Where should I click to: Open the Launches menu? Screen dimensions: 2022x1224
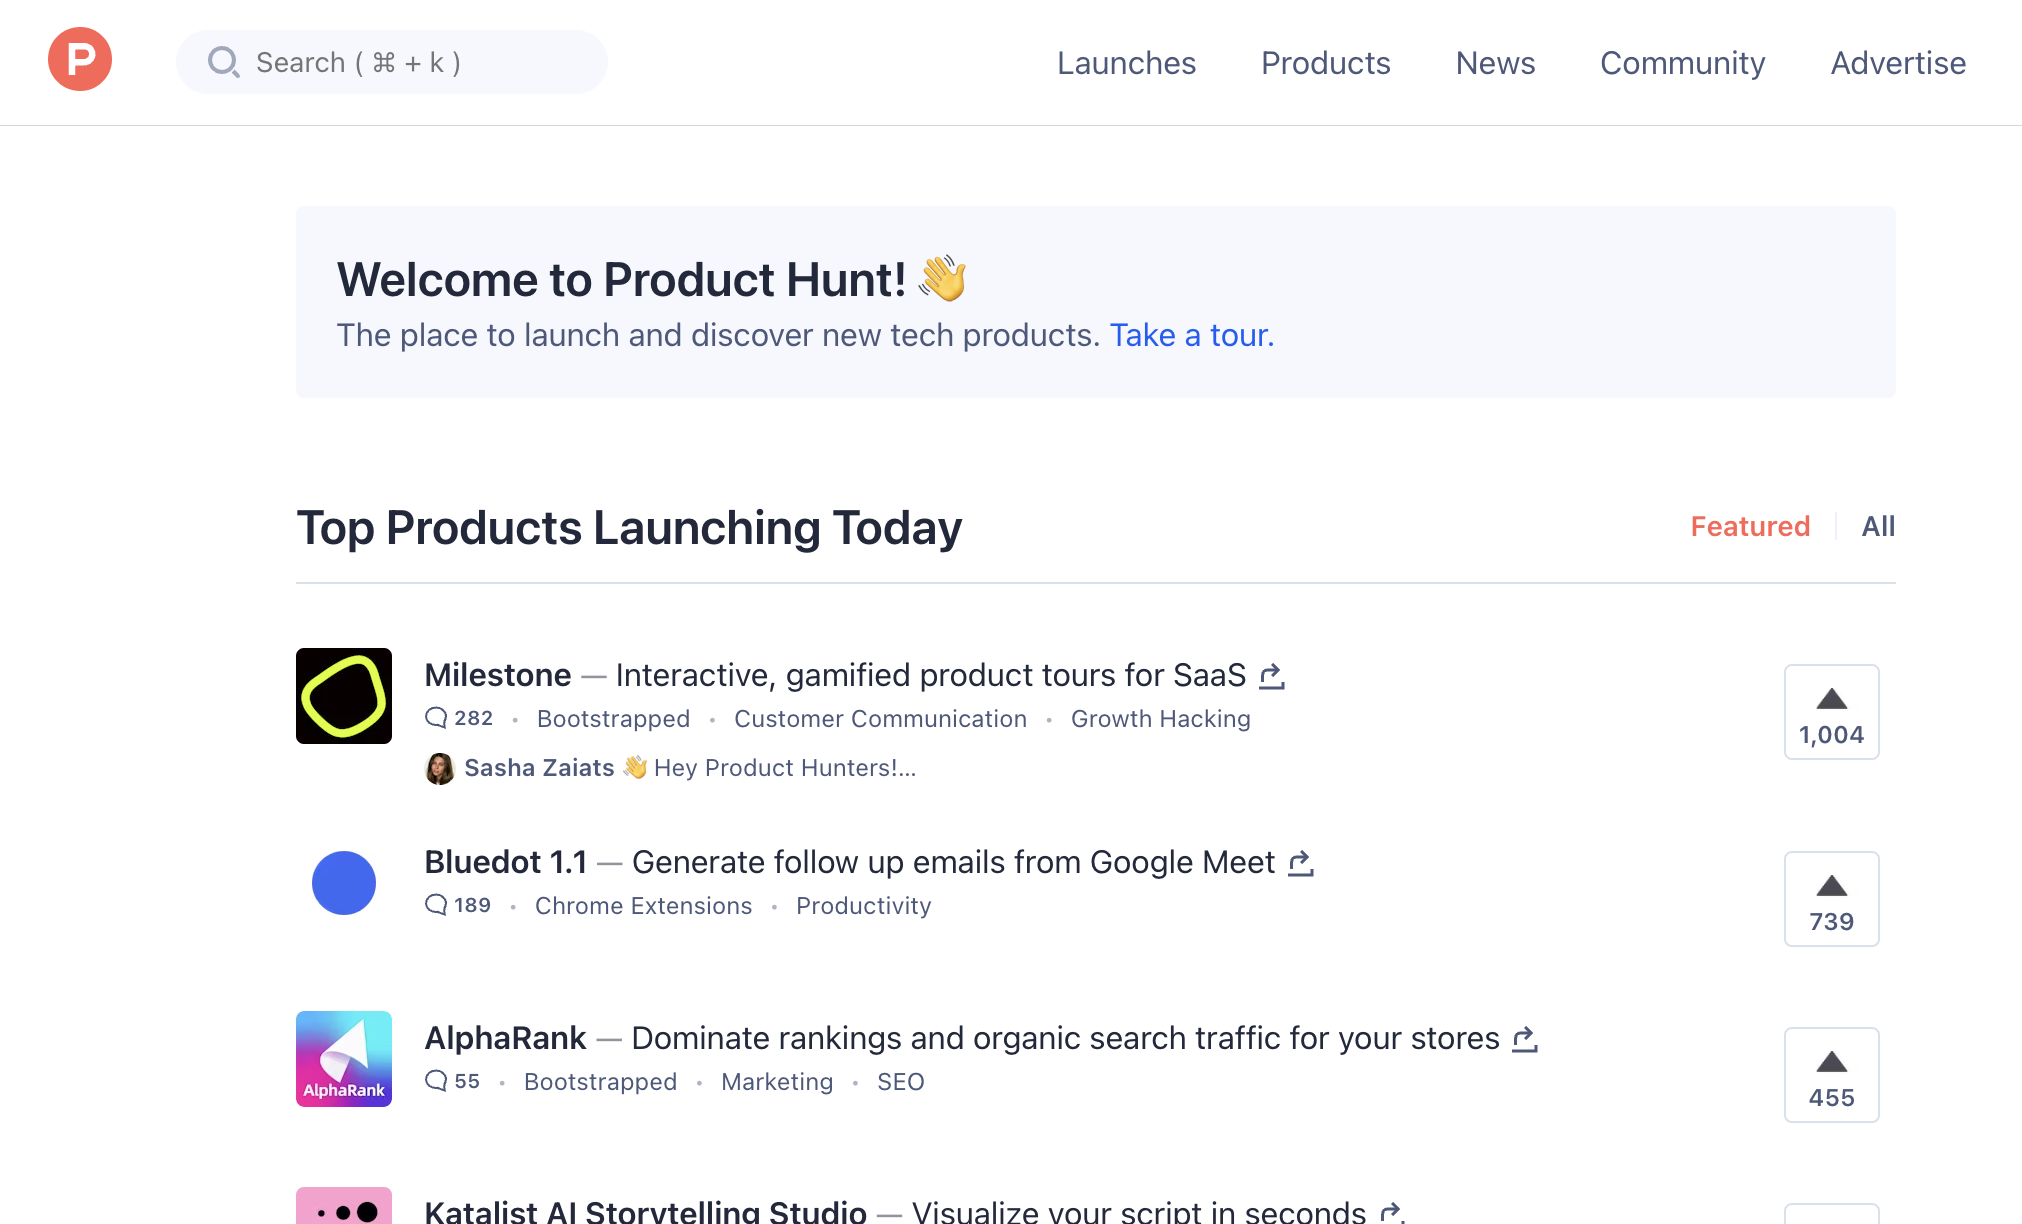[1126, 63]
